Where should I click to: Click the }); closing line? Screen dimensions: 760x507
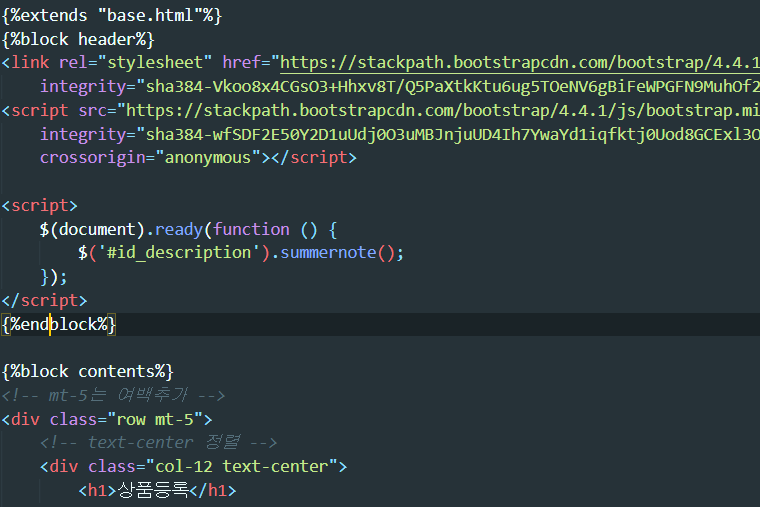pos(53,277)
